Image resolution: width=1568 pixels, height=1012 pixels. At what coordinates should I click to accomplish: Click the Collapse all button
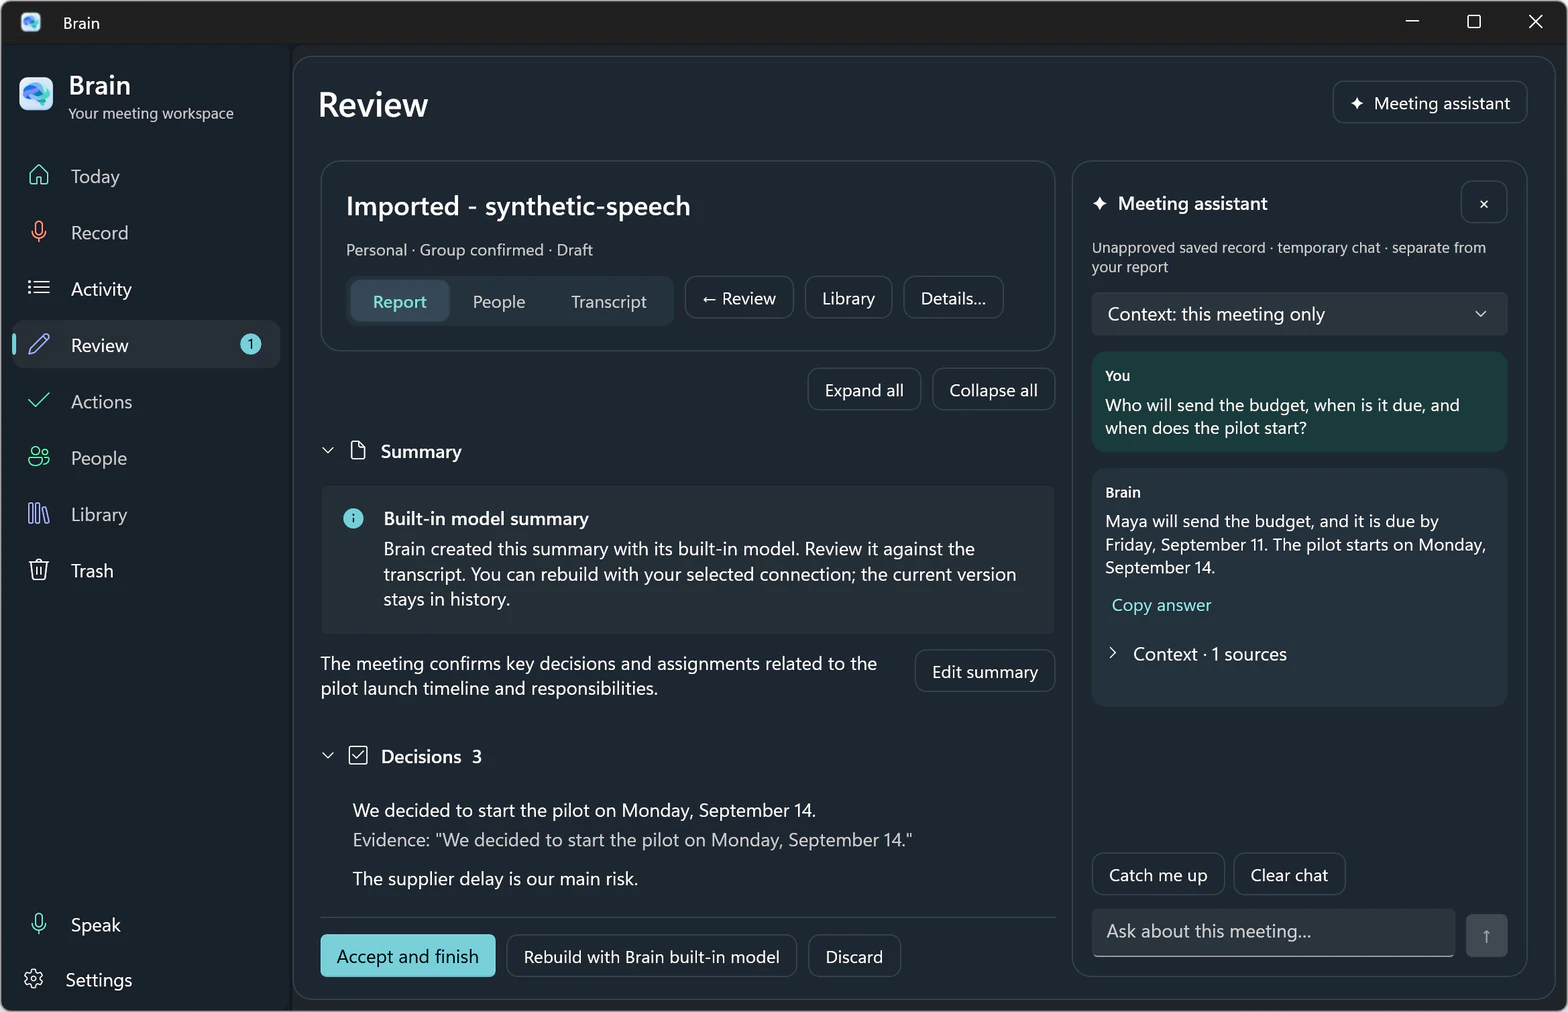coord(993,390)
